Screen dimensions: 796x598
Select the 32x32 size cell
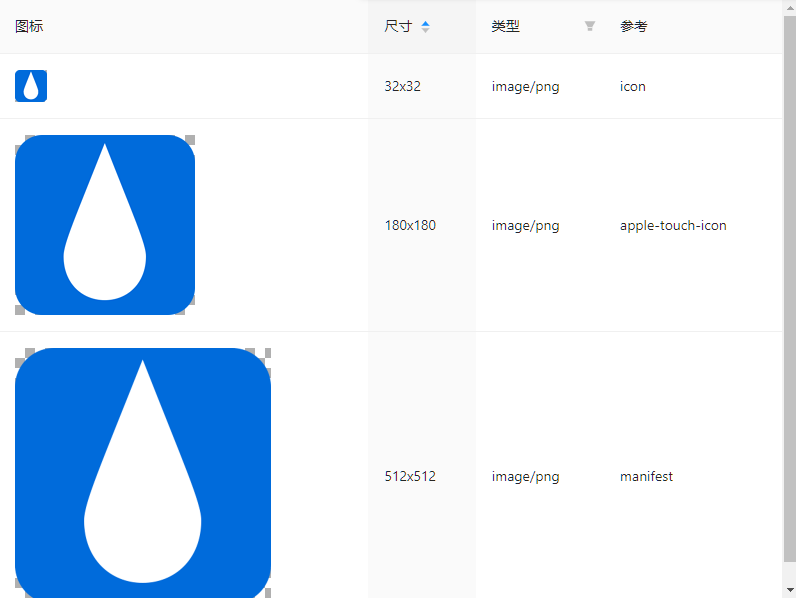pos(403,87)
